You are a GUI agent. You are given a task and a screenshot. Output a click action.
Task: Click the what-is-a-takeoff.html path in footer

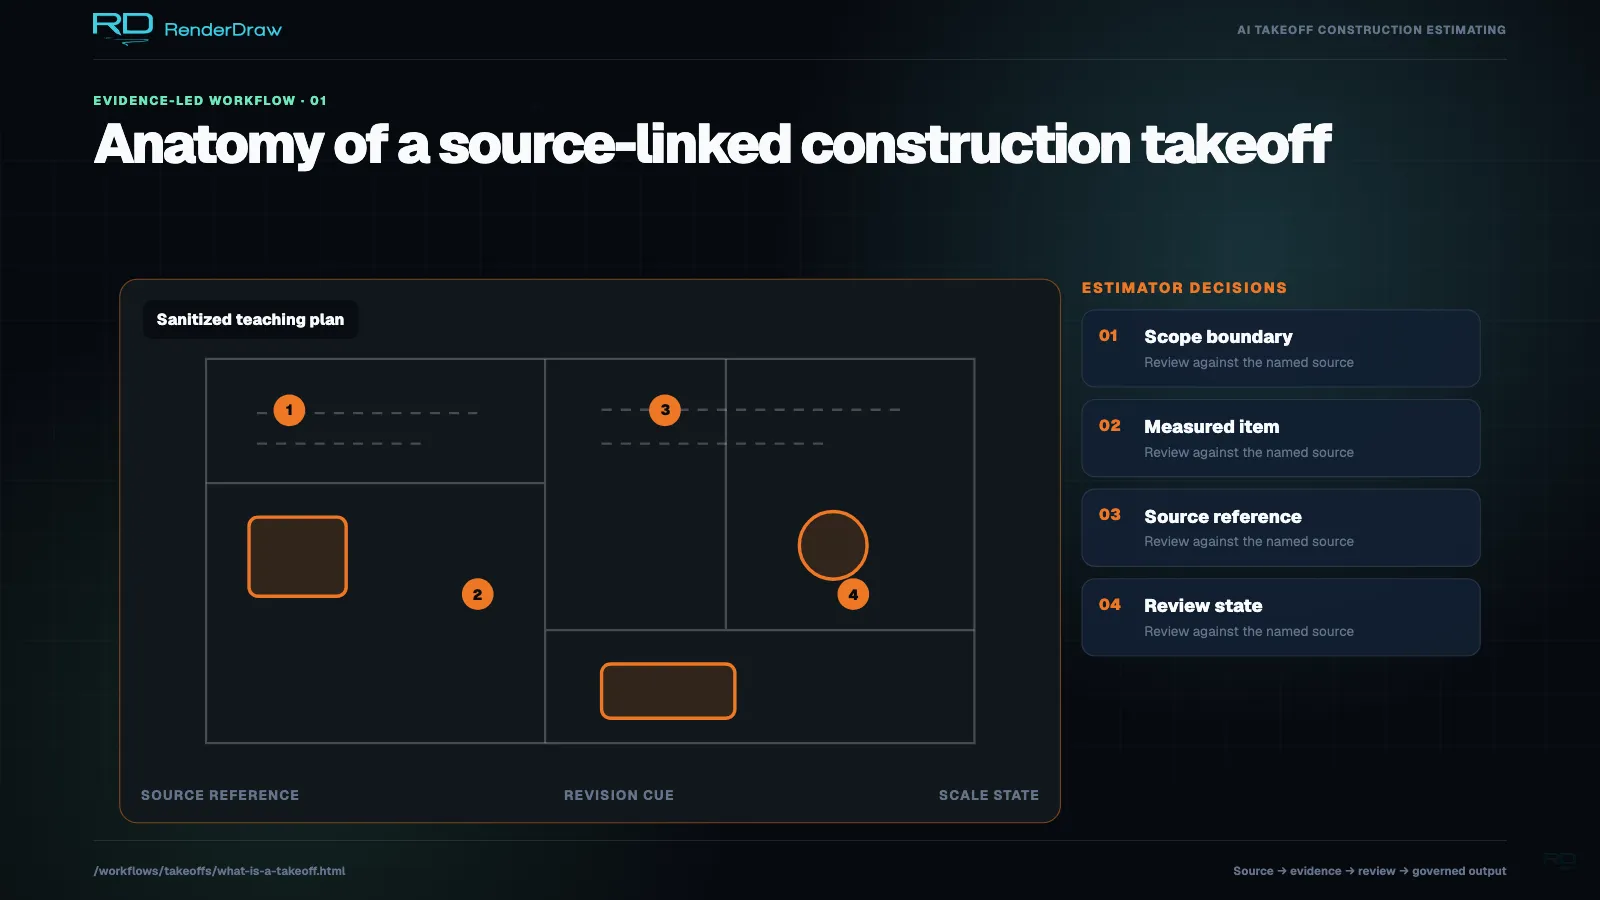coord(219,871)
